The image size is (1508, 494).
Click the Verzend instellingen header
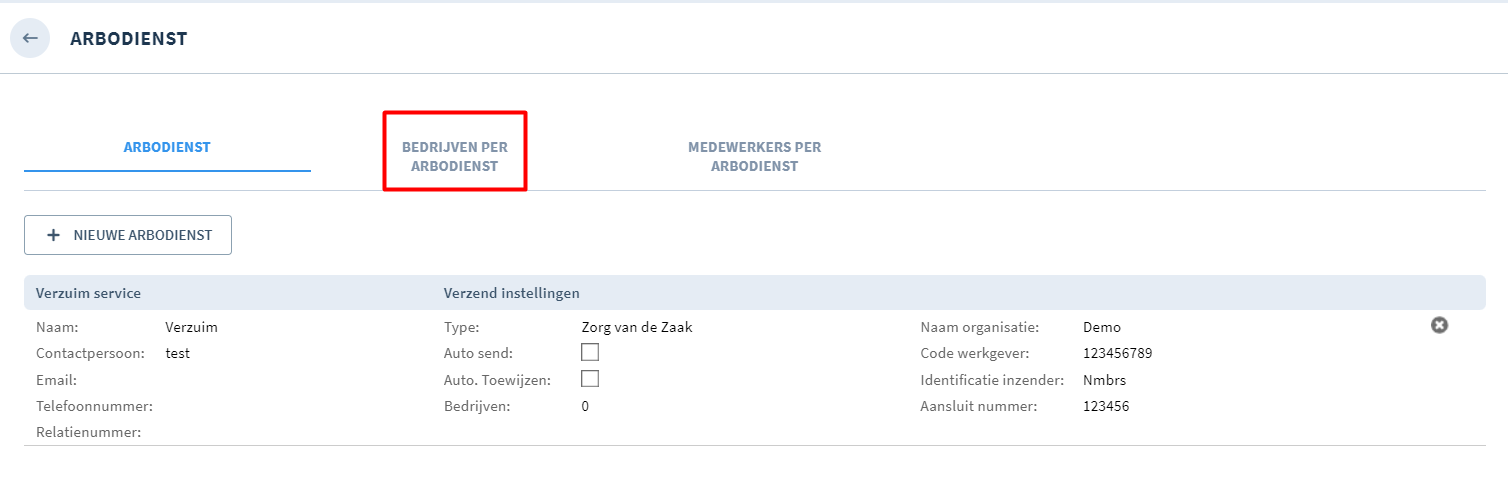[x=512, y=293]
